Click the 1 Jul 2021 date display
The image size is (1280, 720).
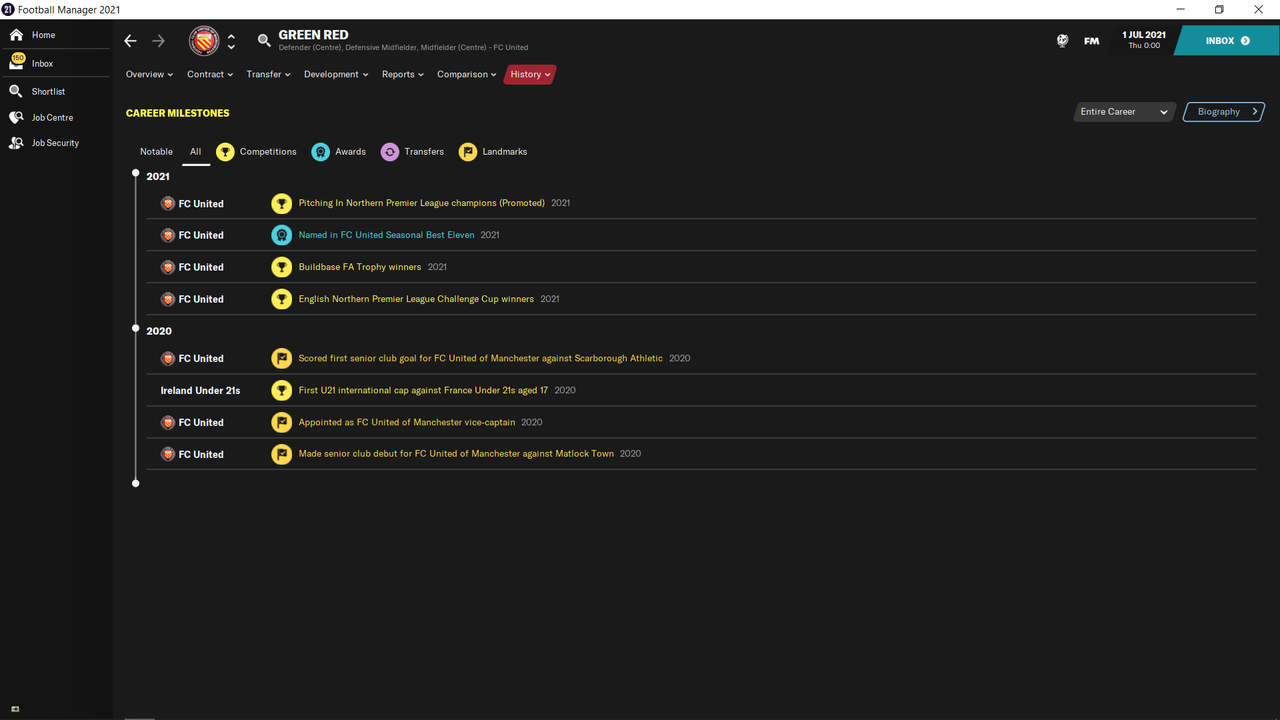coord(1144,40)
